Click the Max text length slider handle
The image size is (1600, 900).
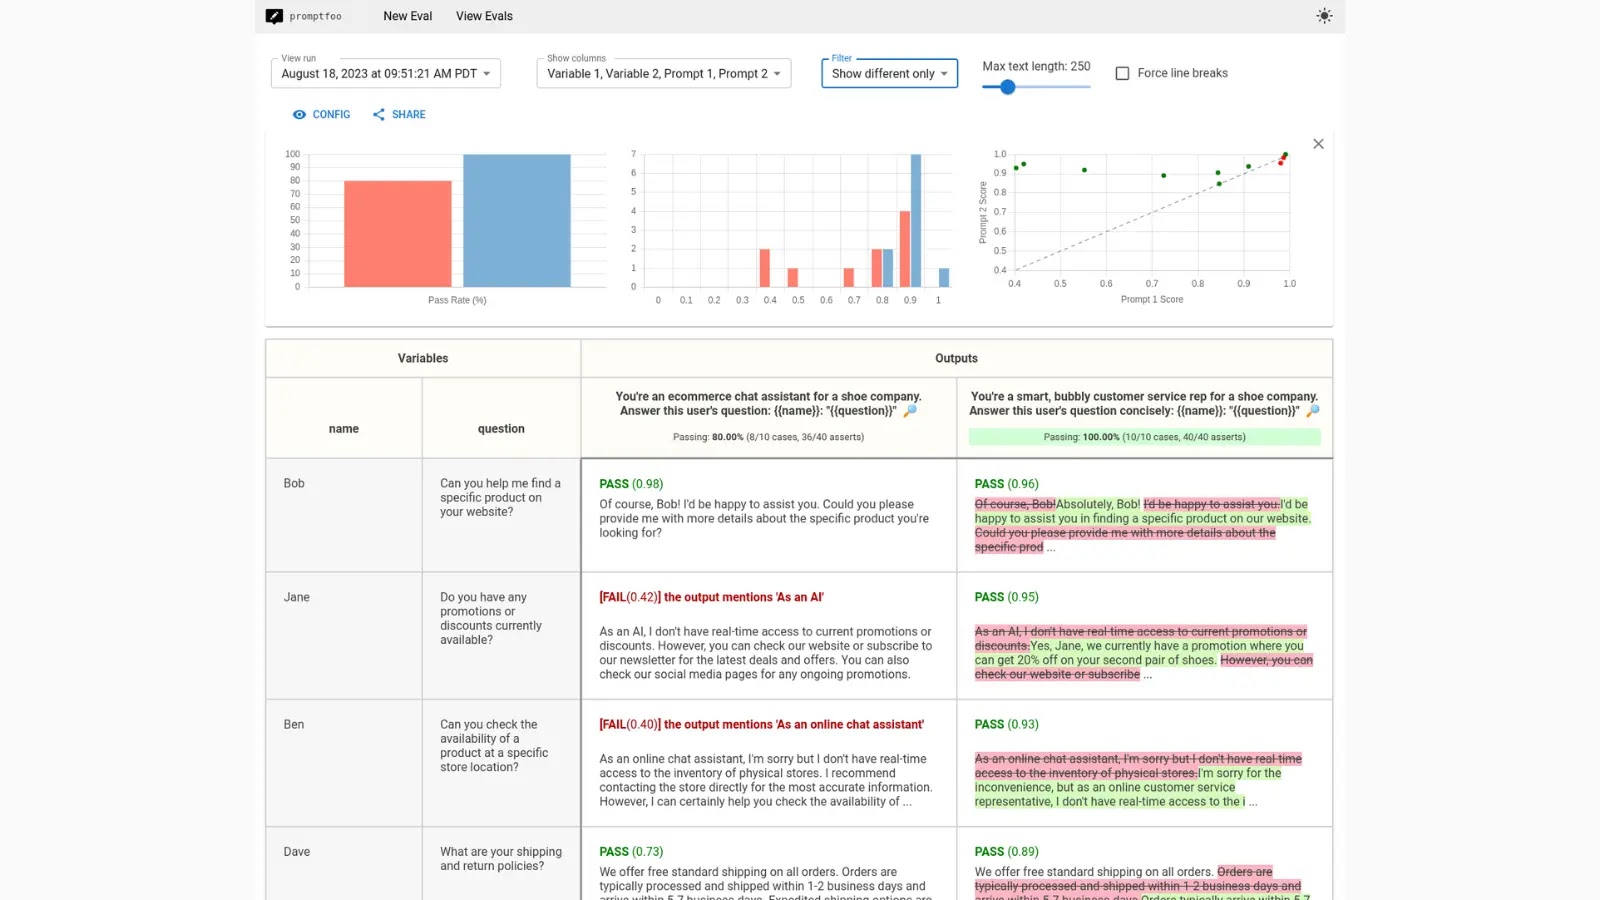1008,87
